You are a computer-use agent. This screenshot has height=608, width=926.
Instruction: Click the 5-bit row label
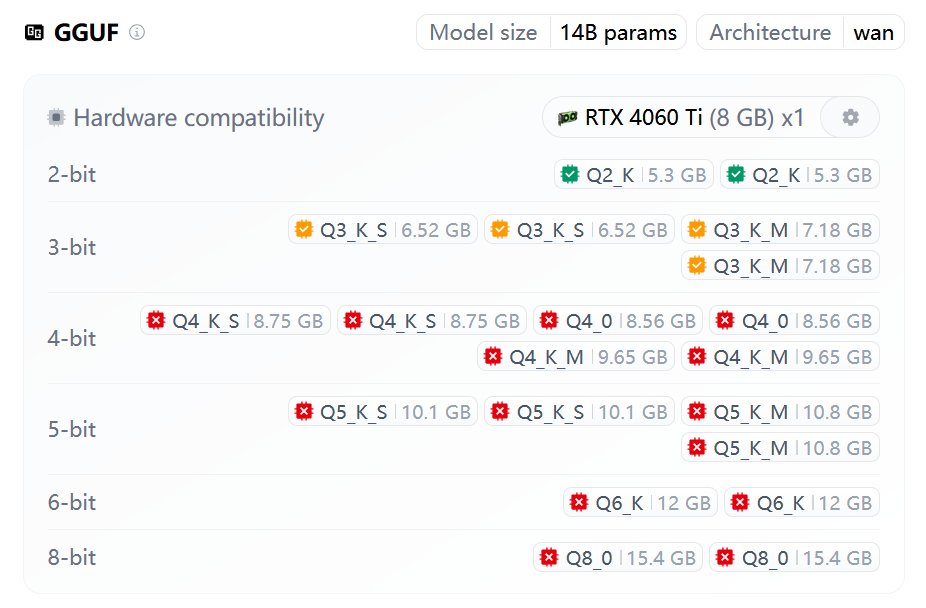(x=71, y=429)
